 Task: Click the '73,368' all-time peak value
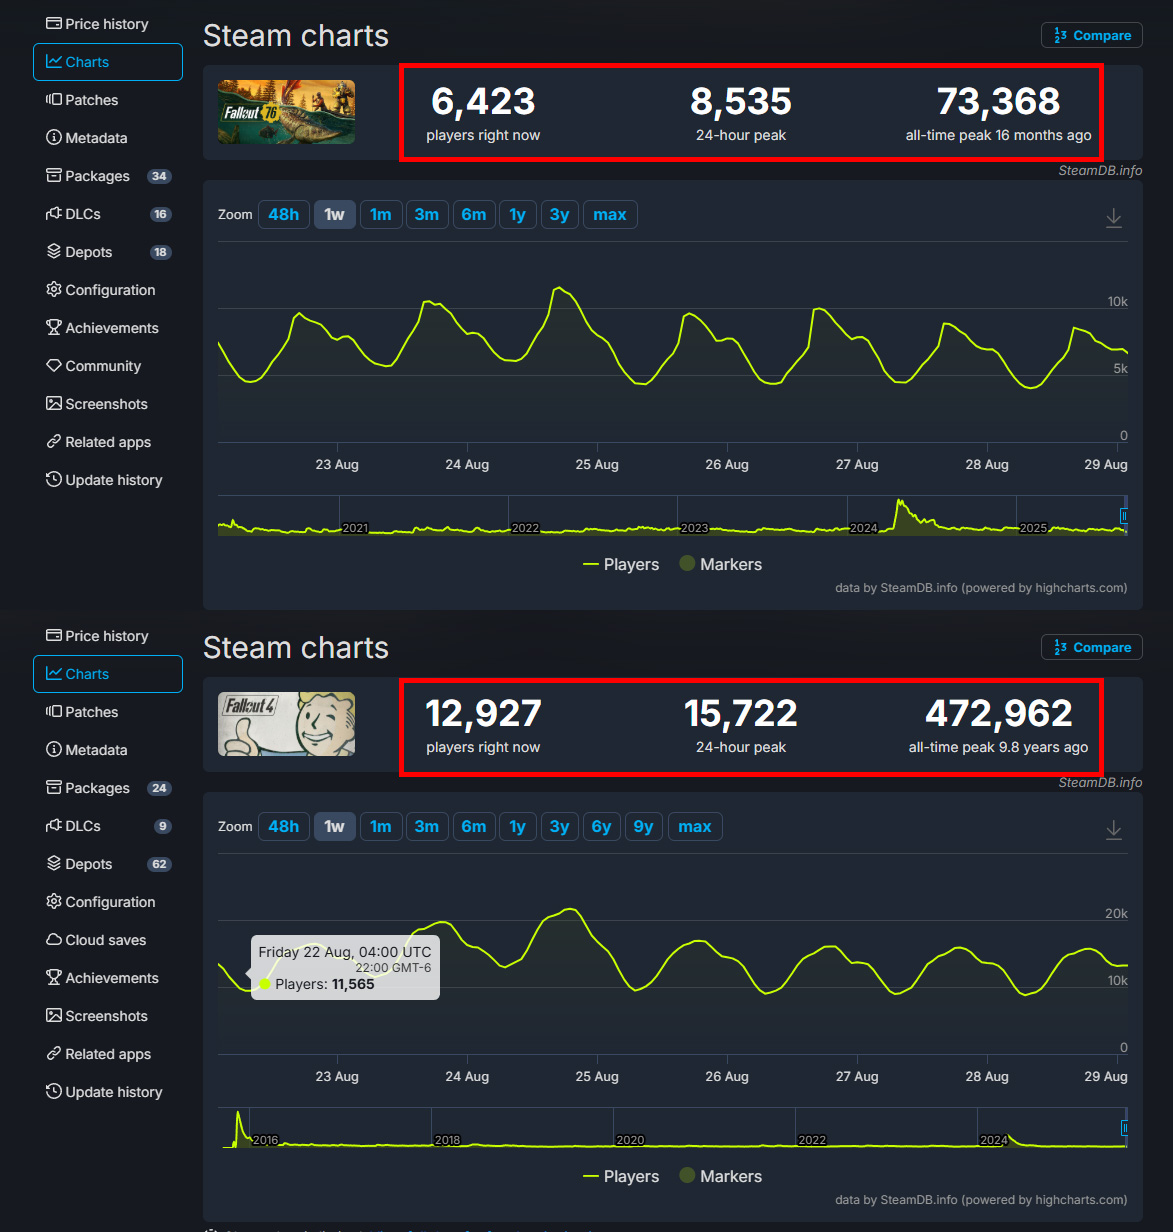pos(998,101)
